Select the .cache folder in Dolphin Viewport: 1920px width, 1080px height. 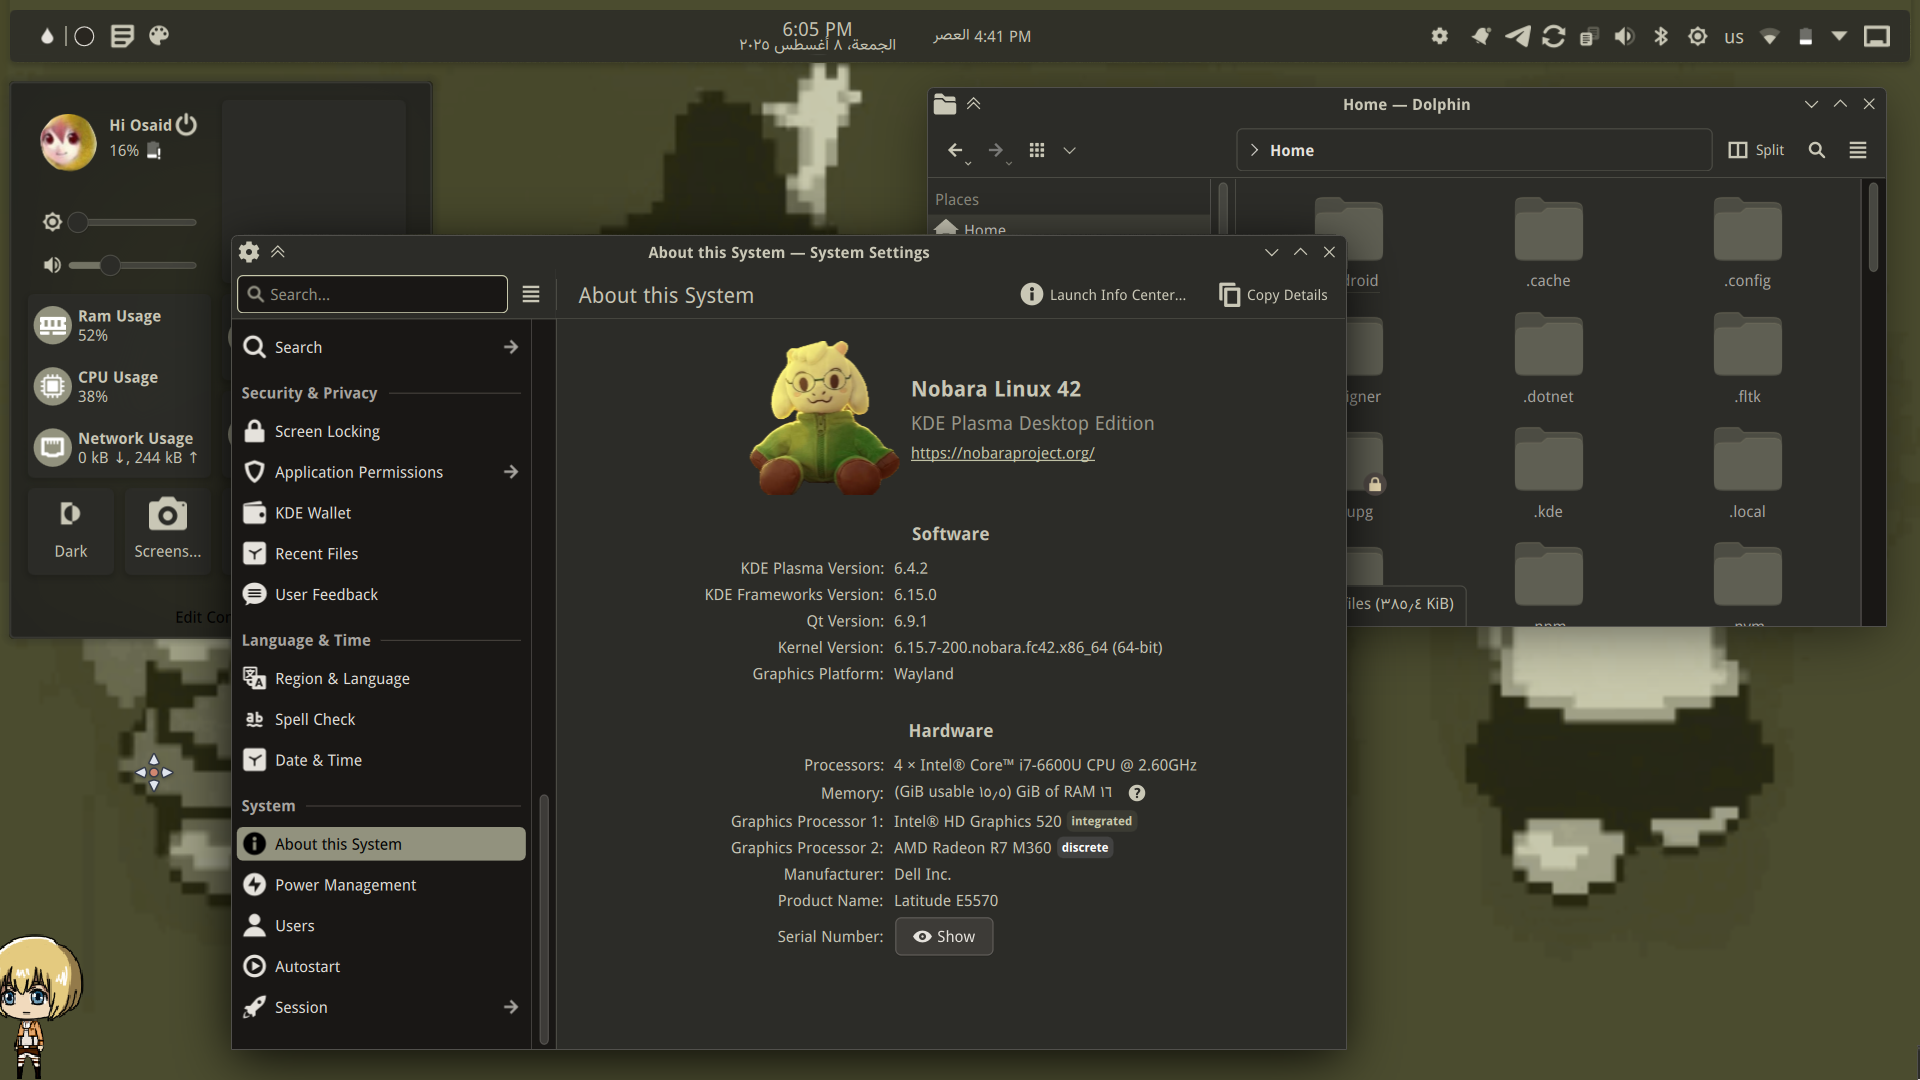point(1548,244)
